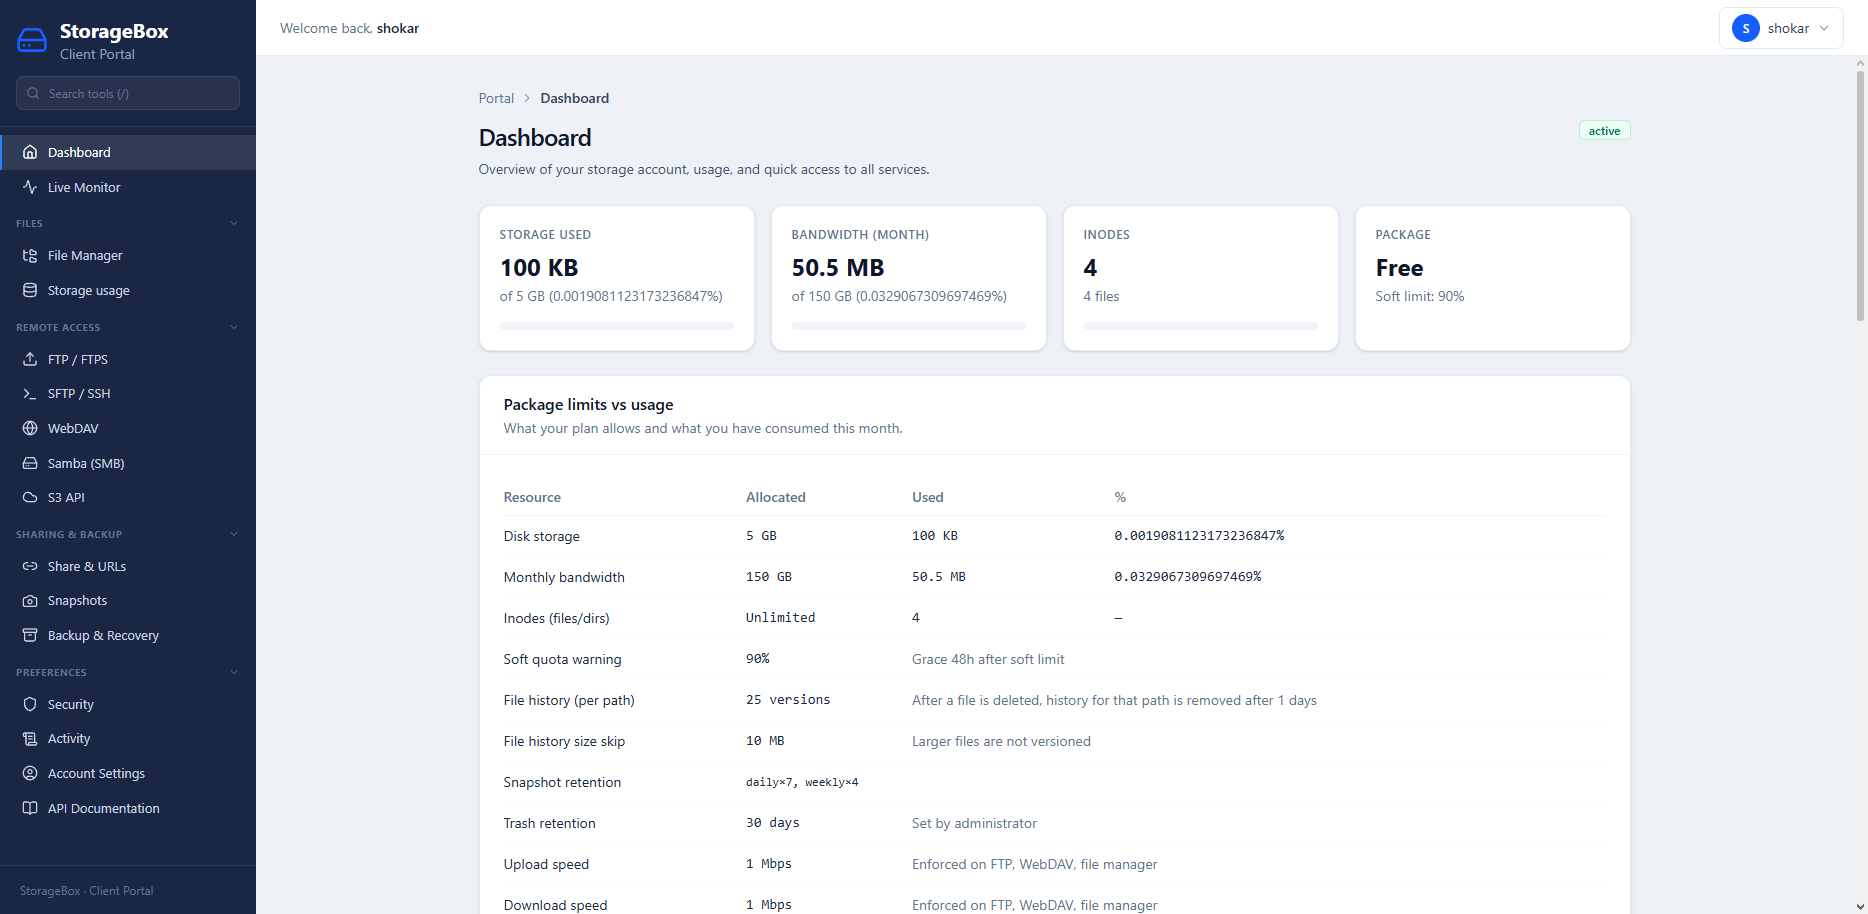Screen dimensions: 1868x914
Task: Click the '100 KB' storage used value
Action: tap(539, 268)
